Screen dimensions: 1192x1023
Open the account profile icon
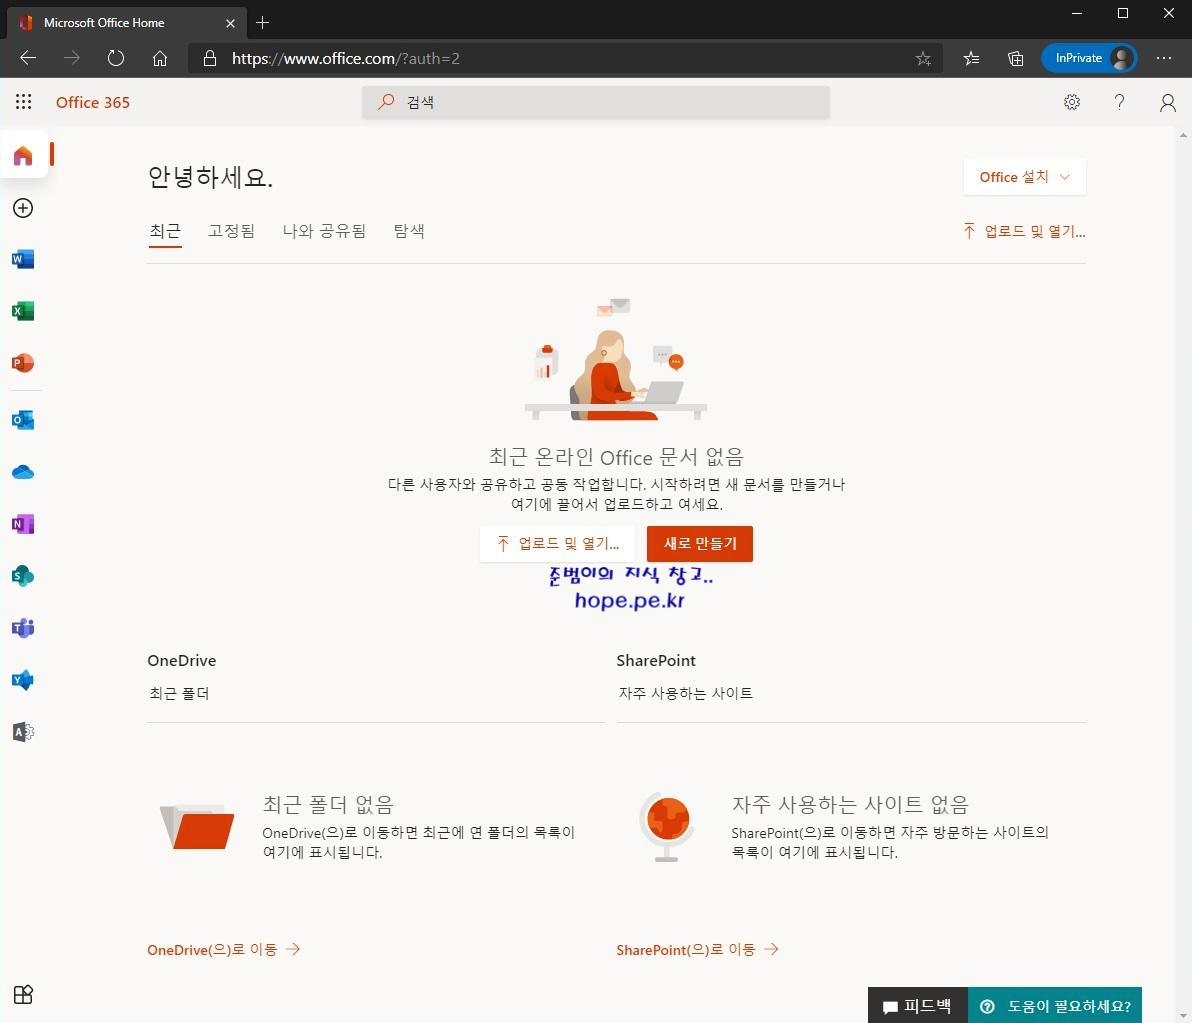(1168, 102)
